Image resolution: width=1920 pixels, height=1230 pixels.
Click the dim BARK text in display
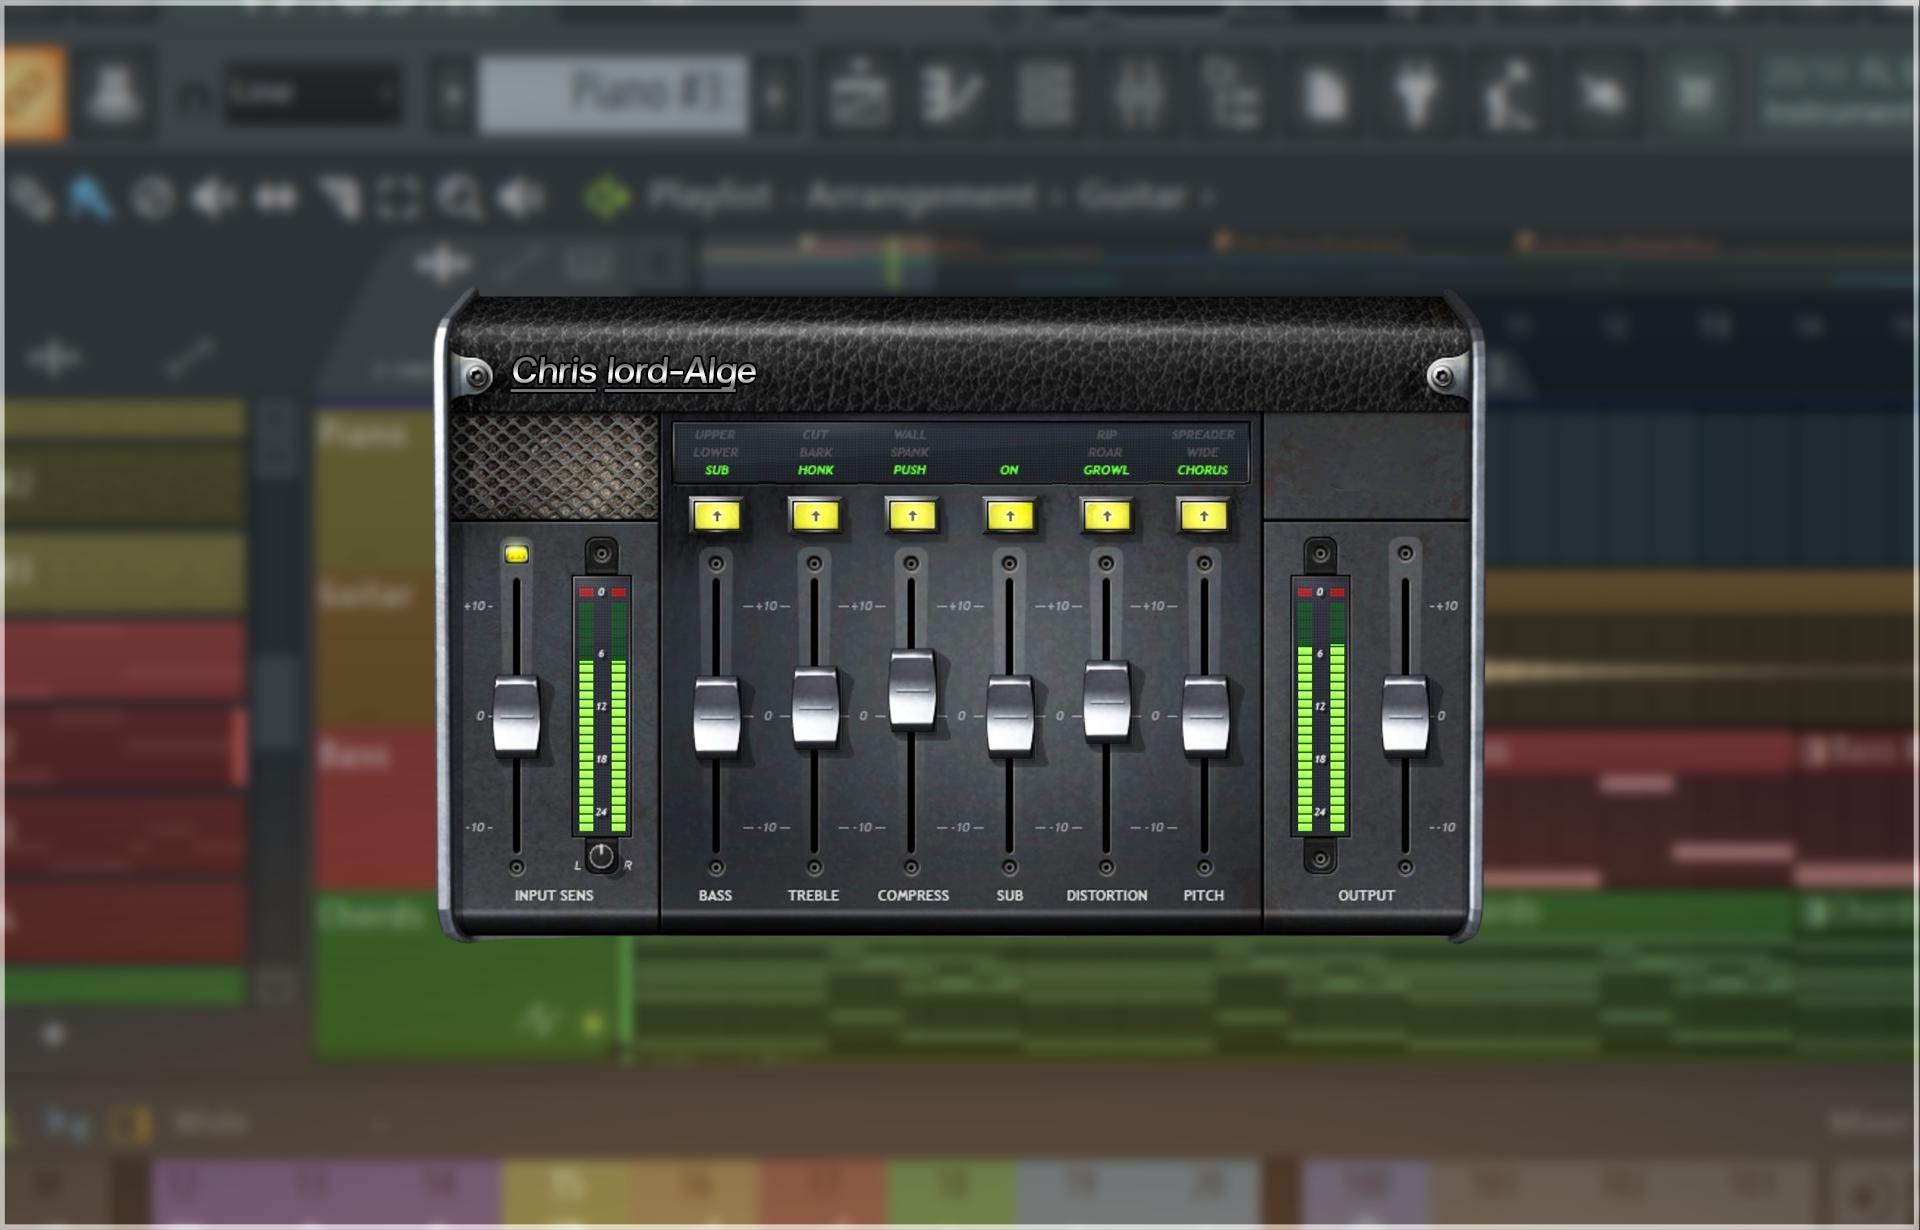[x=816, y=452]
